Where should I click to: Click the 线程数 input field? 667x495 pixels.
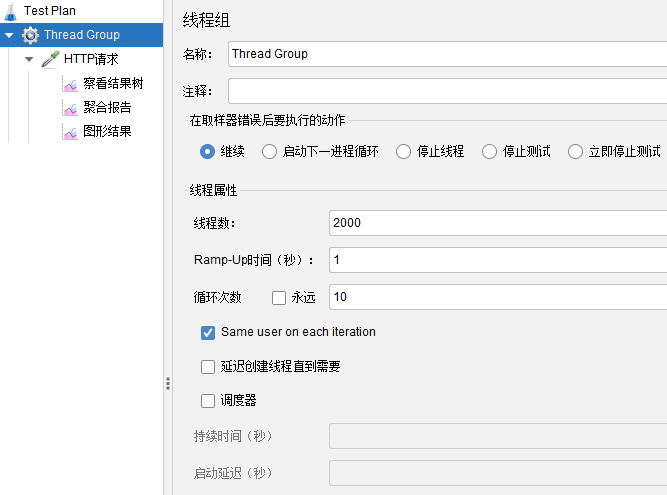click(497, 223)
